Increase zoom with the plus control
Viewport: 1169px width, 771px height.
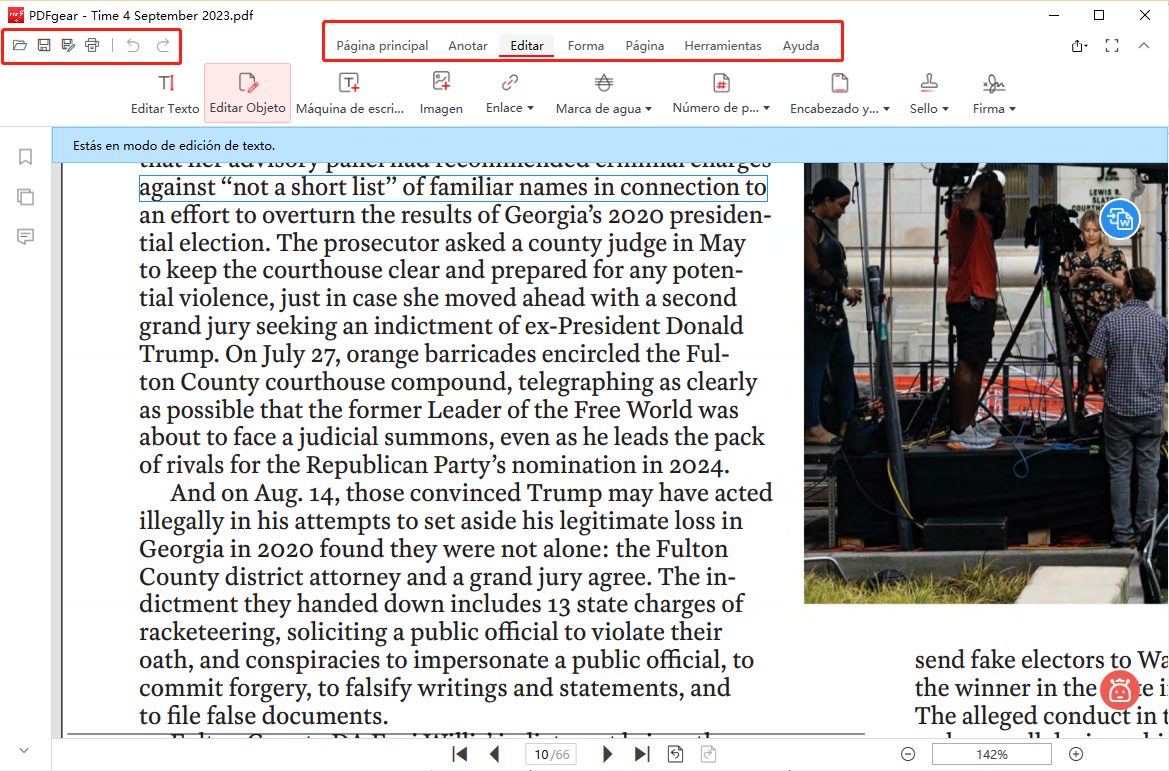(1076, 754)
